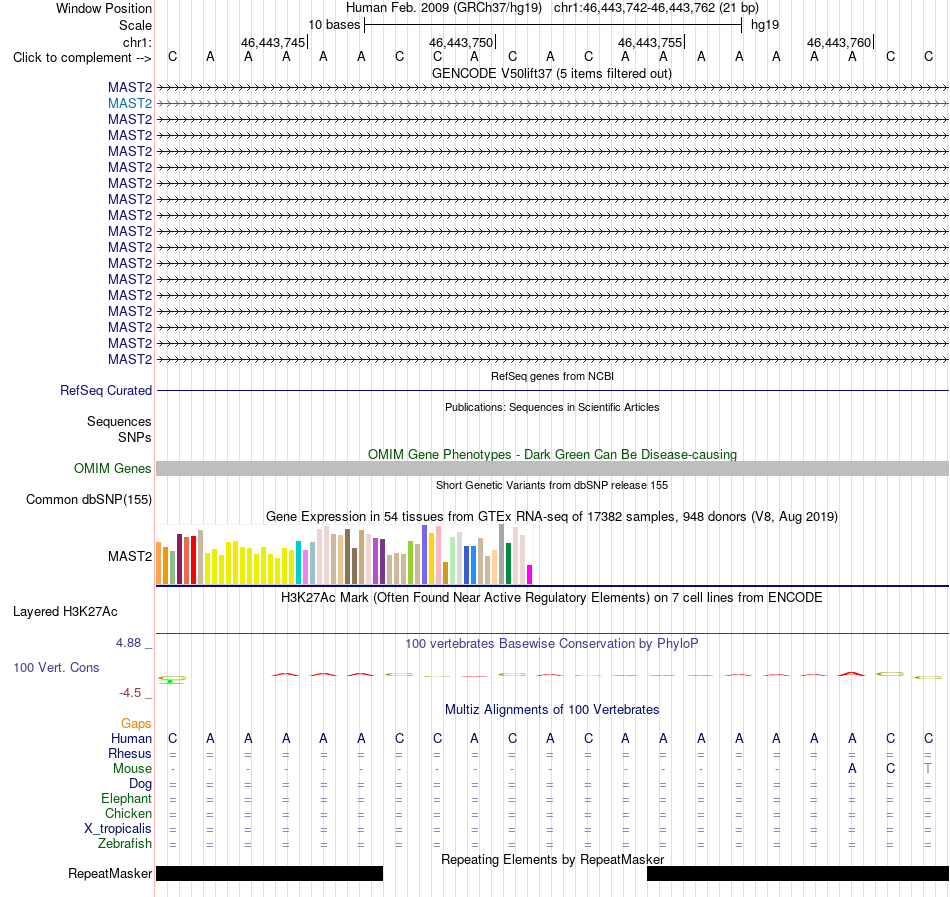Open Multiz Alignments of 100 Vertebrates title
Image resolution: width=950 pixels, height=897 pixels.
point(552,710)
